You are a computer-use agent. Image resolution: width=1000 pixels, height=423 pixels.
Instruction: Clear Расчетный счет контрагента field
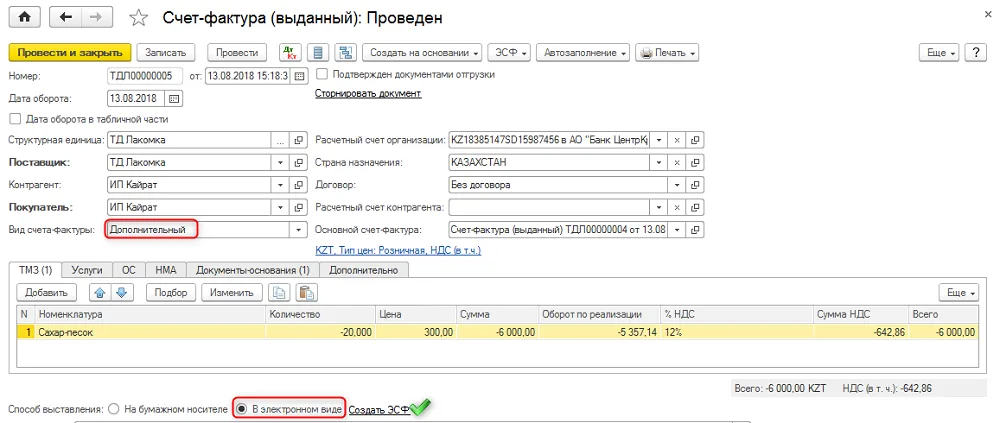pos(677,207)
